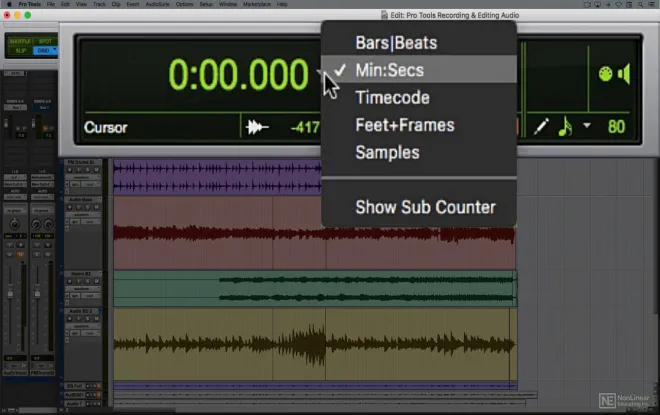Screen dimensions: 660x415
Task: Open Audio Bass track view selector
Action: [82, 215]
